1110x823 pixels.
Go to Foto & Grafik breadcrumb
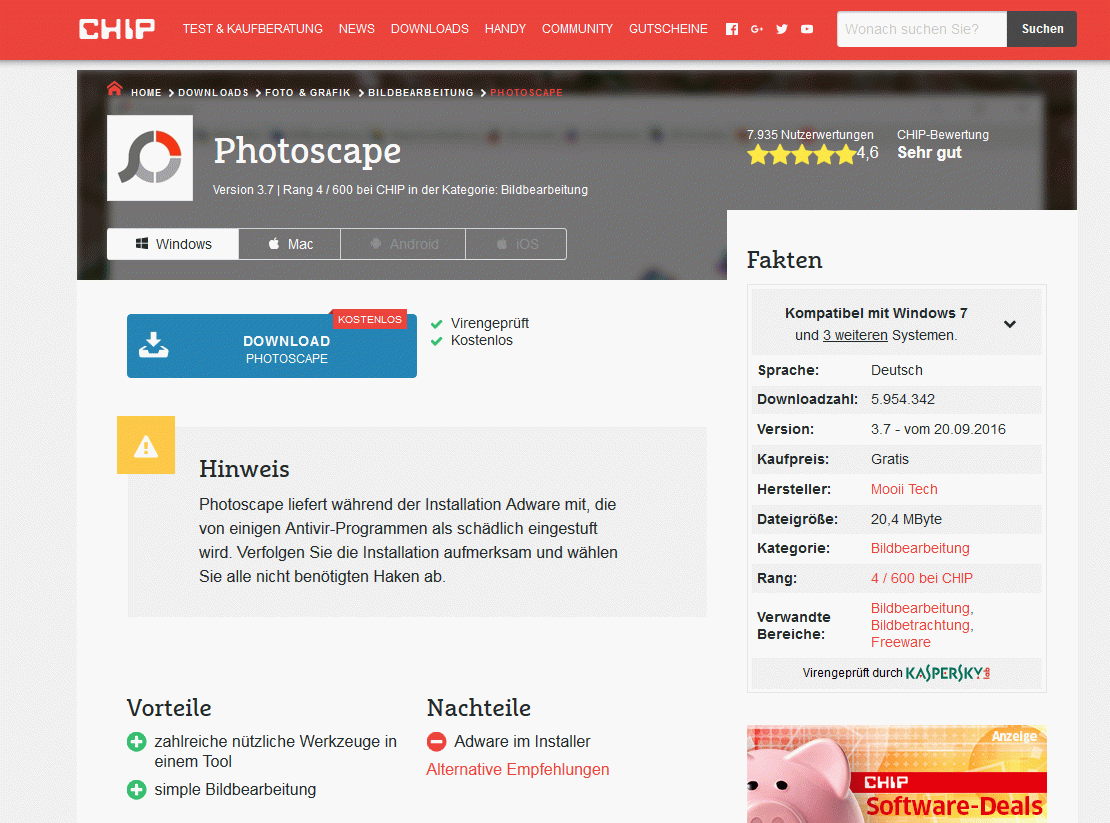(x=308, y=93)
